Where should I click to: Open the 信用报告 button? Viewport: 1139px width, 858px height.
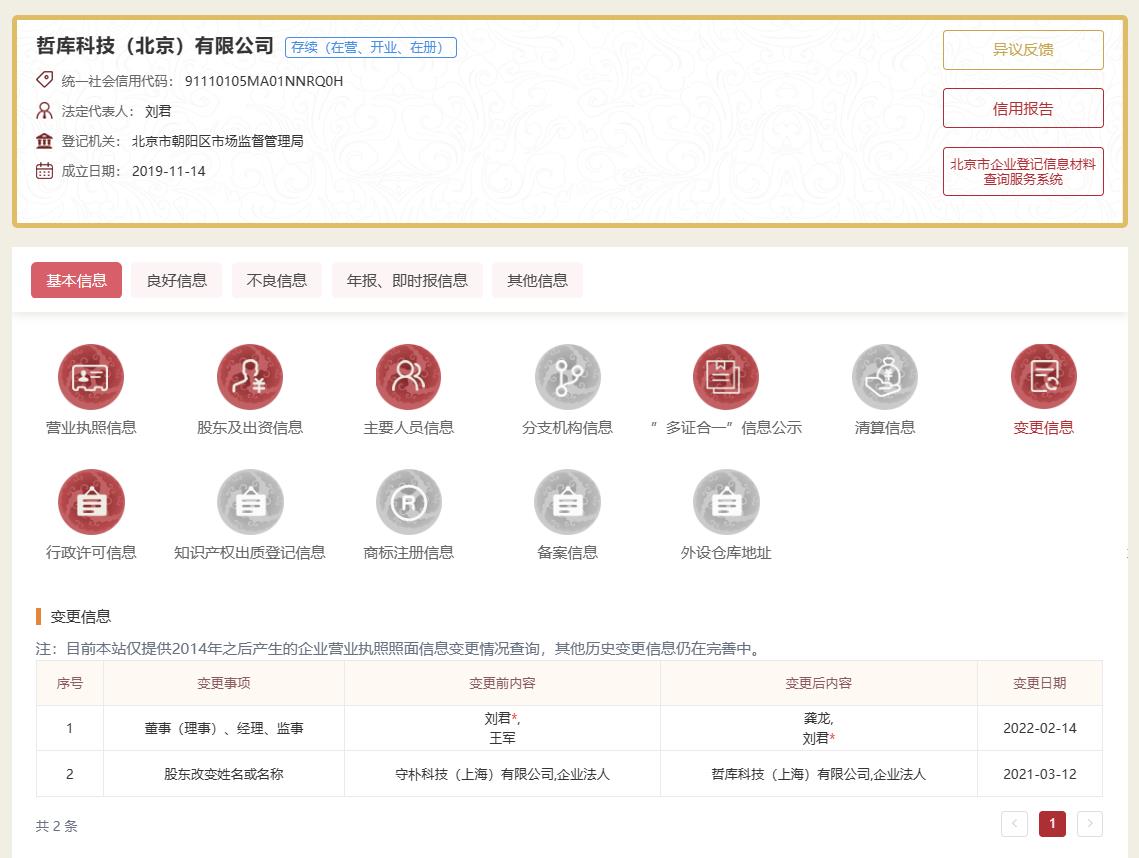click(1022, 109)
